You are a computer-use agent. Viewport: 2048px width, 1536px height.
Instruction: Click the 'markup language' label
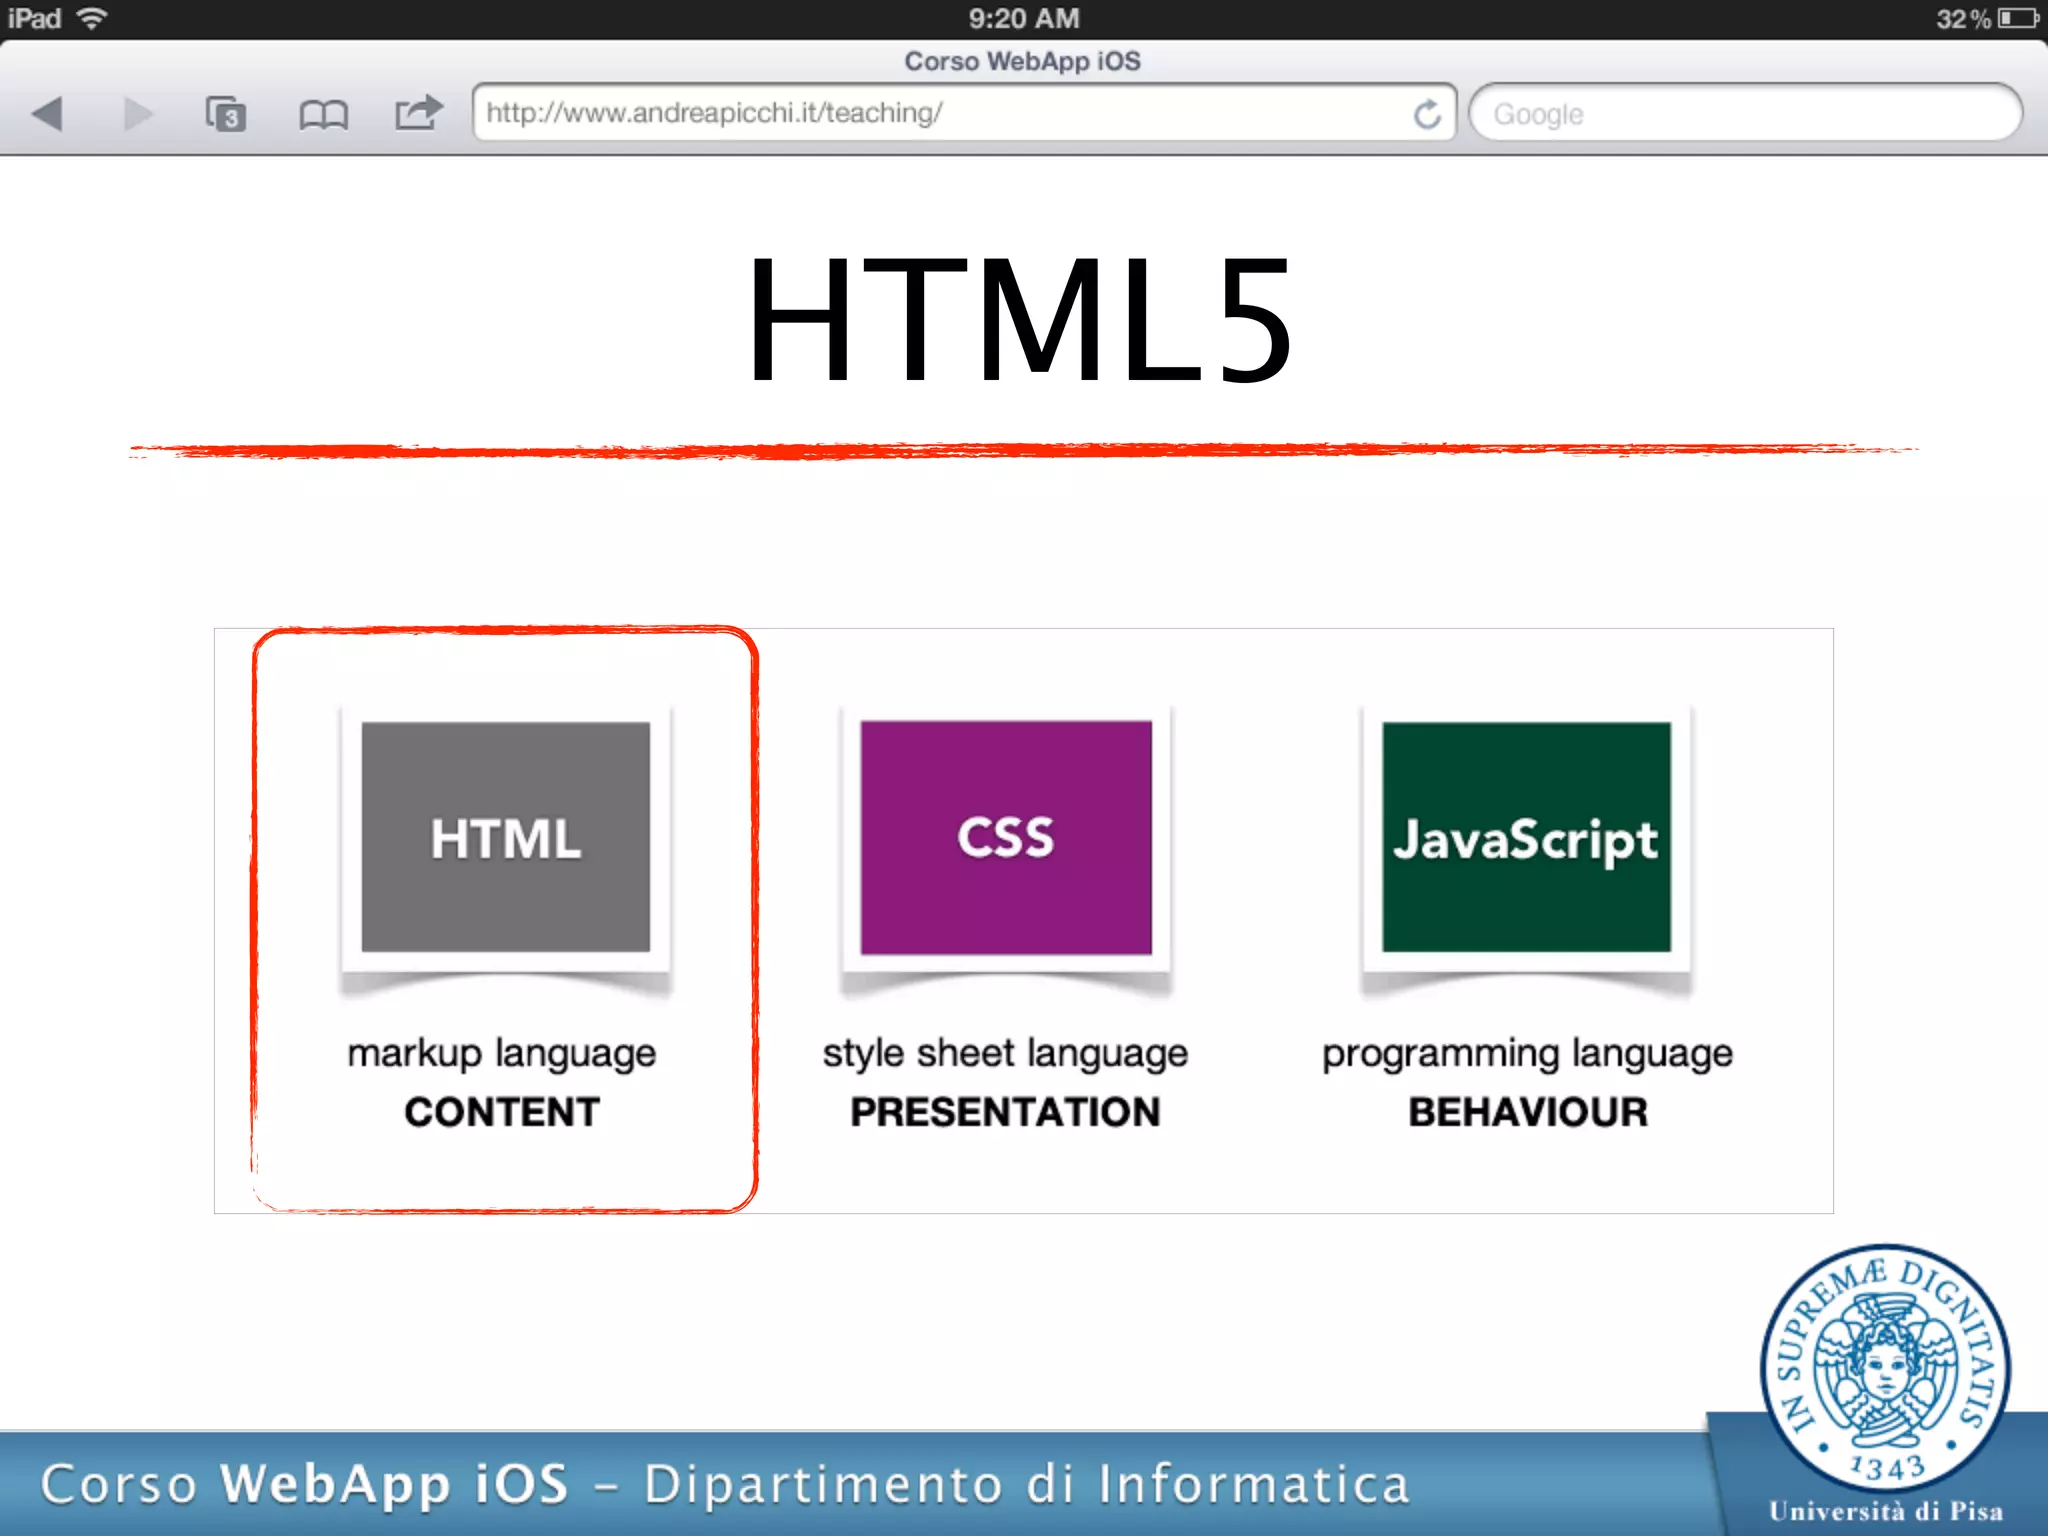pyautogui.click(x=502, y=1054)
